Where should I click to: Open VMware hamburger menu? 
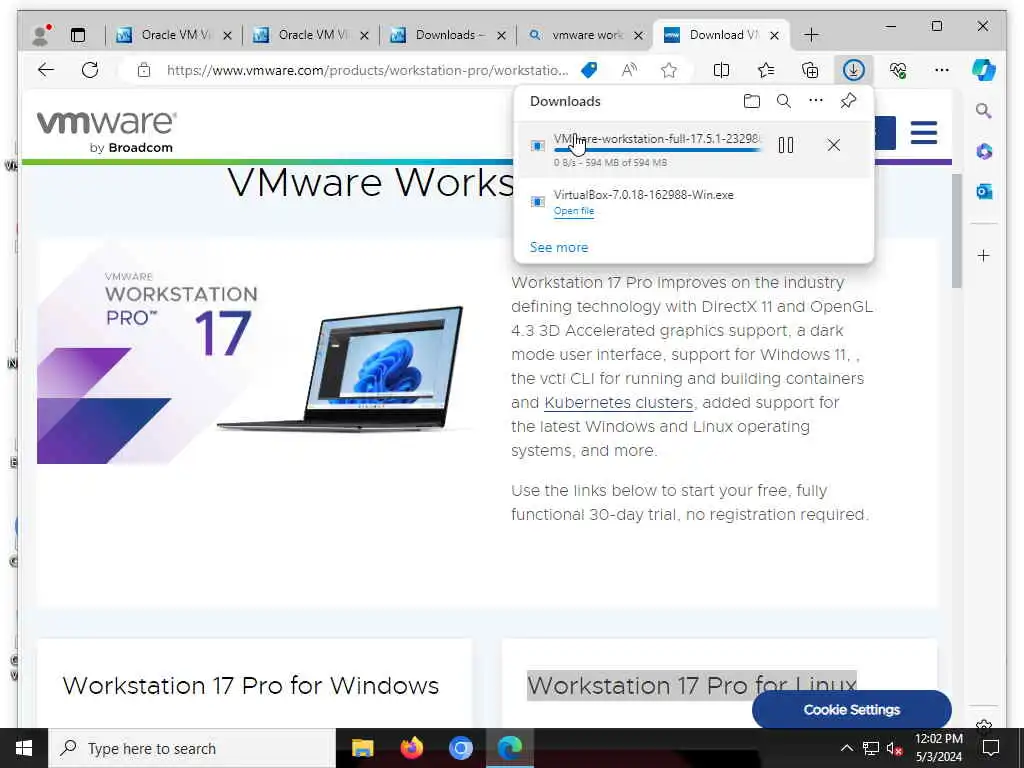click(923, 133)
